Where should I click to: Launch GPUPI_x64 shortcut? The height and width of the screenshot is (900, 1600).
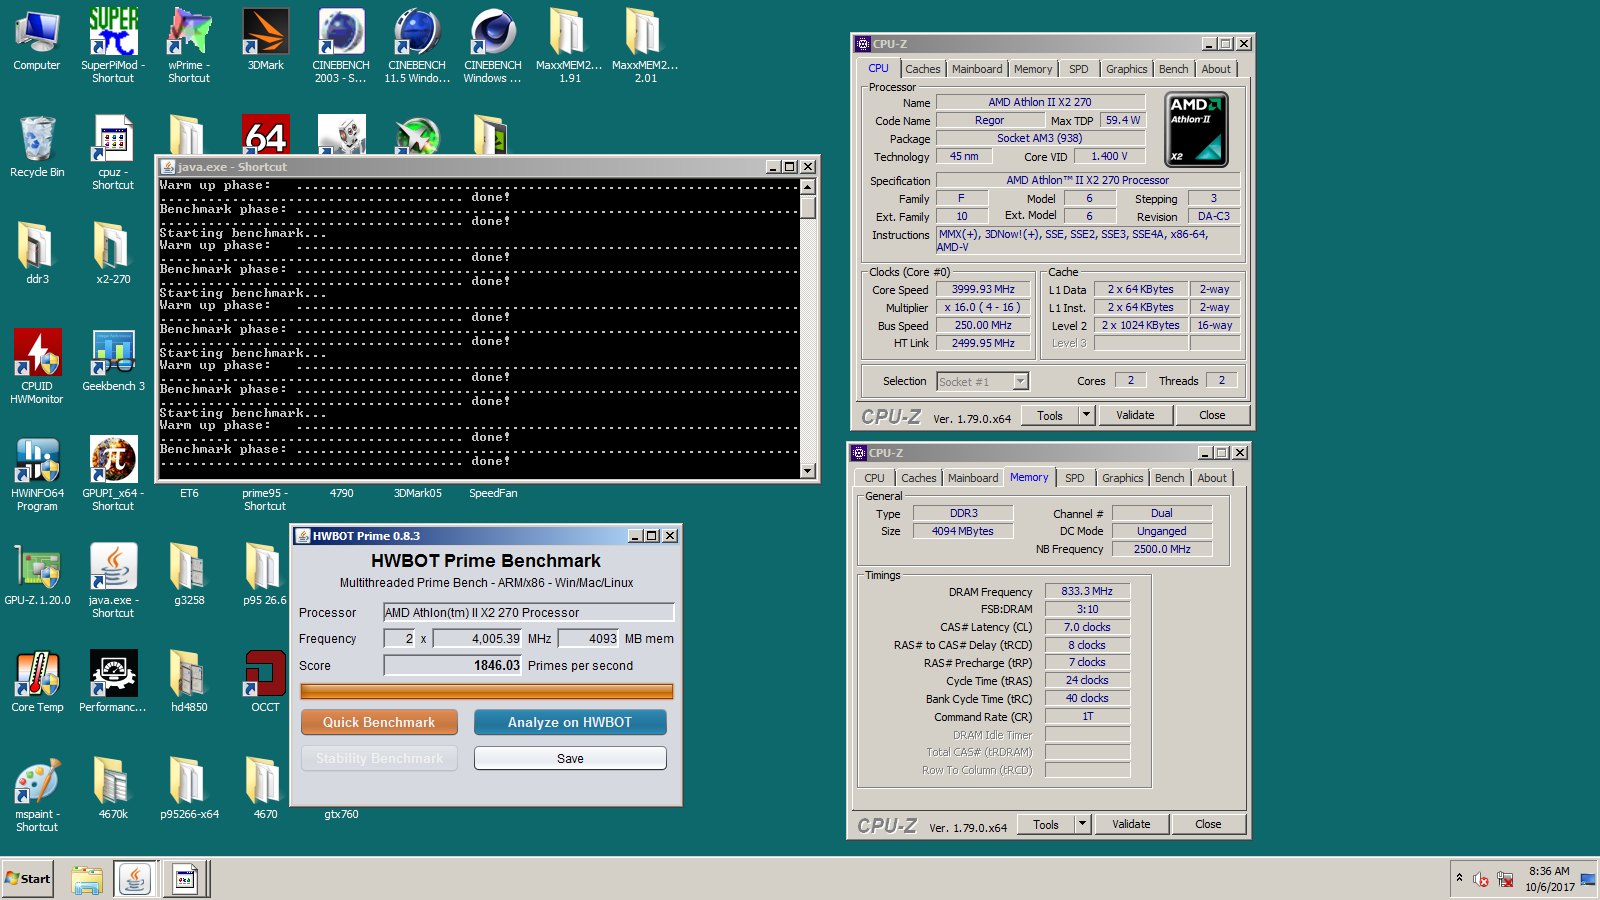click(x=113, y=473)
